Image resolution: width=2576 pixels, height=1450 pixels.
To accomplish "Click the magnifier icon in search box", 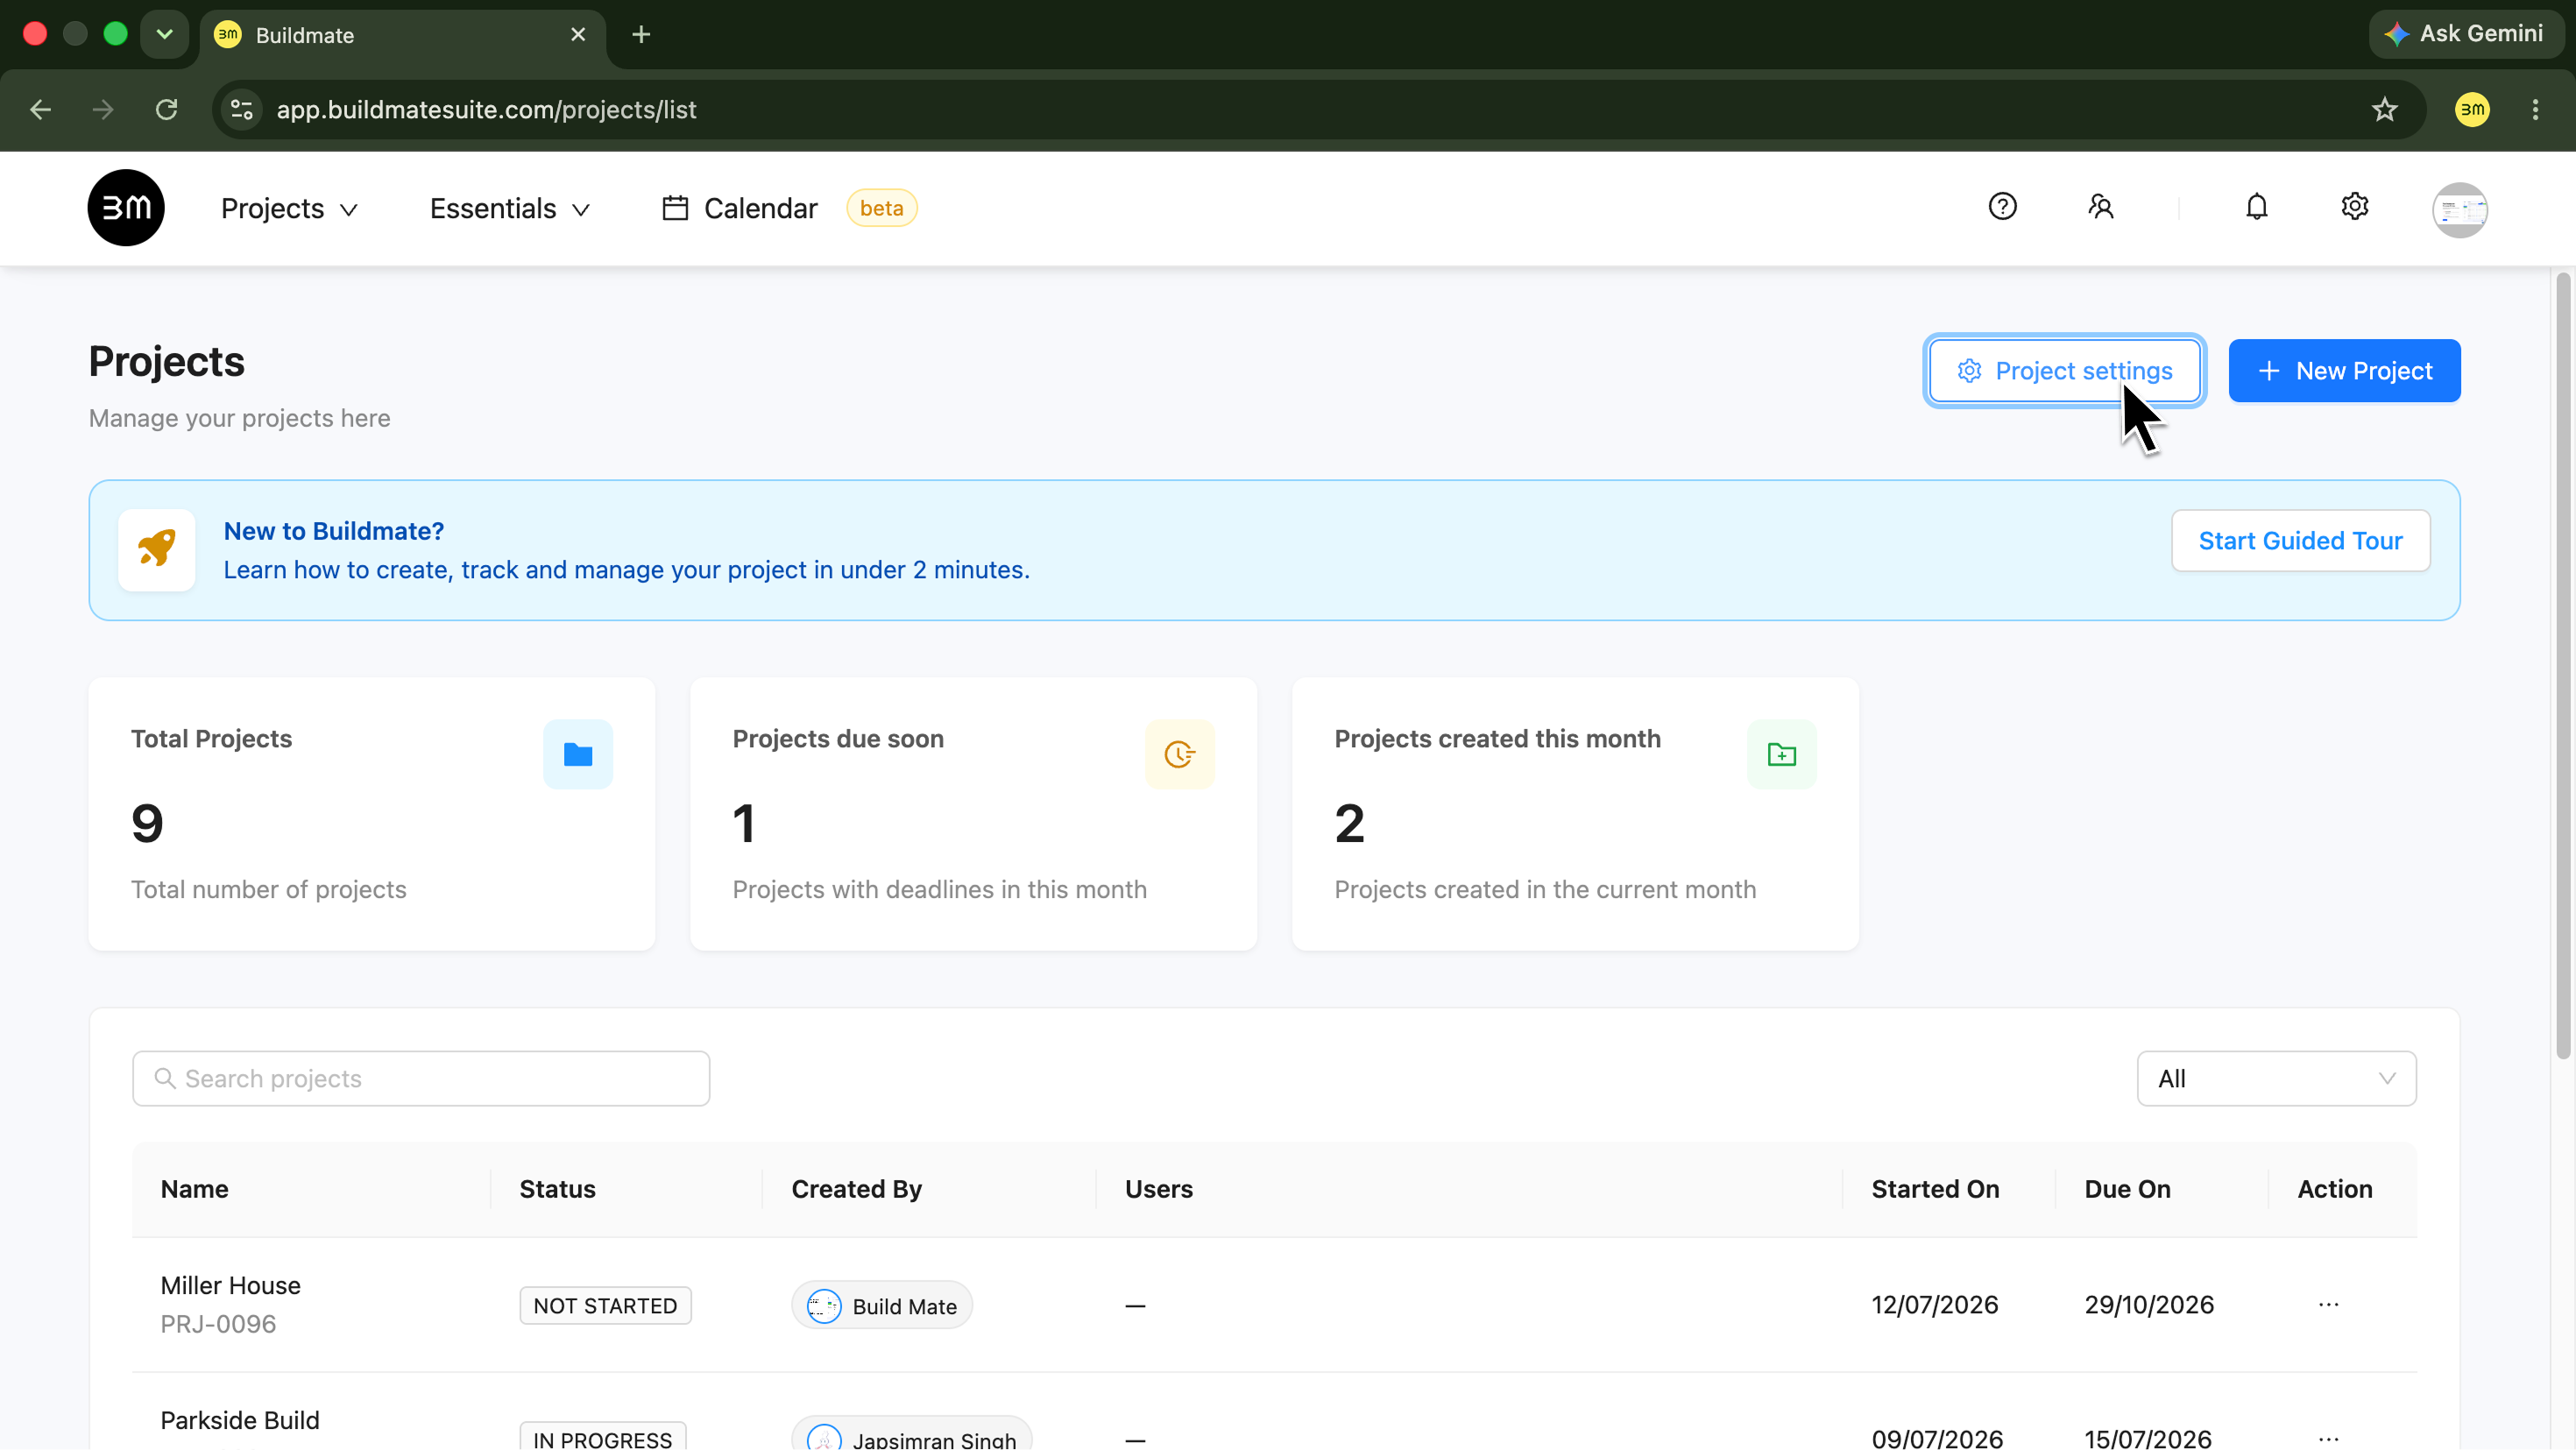I will click(165, 1078).
